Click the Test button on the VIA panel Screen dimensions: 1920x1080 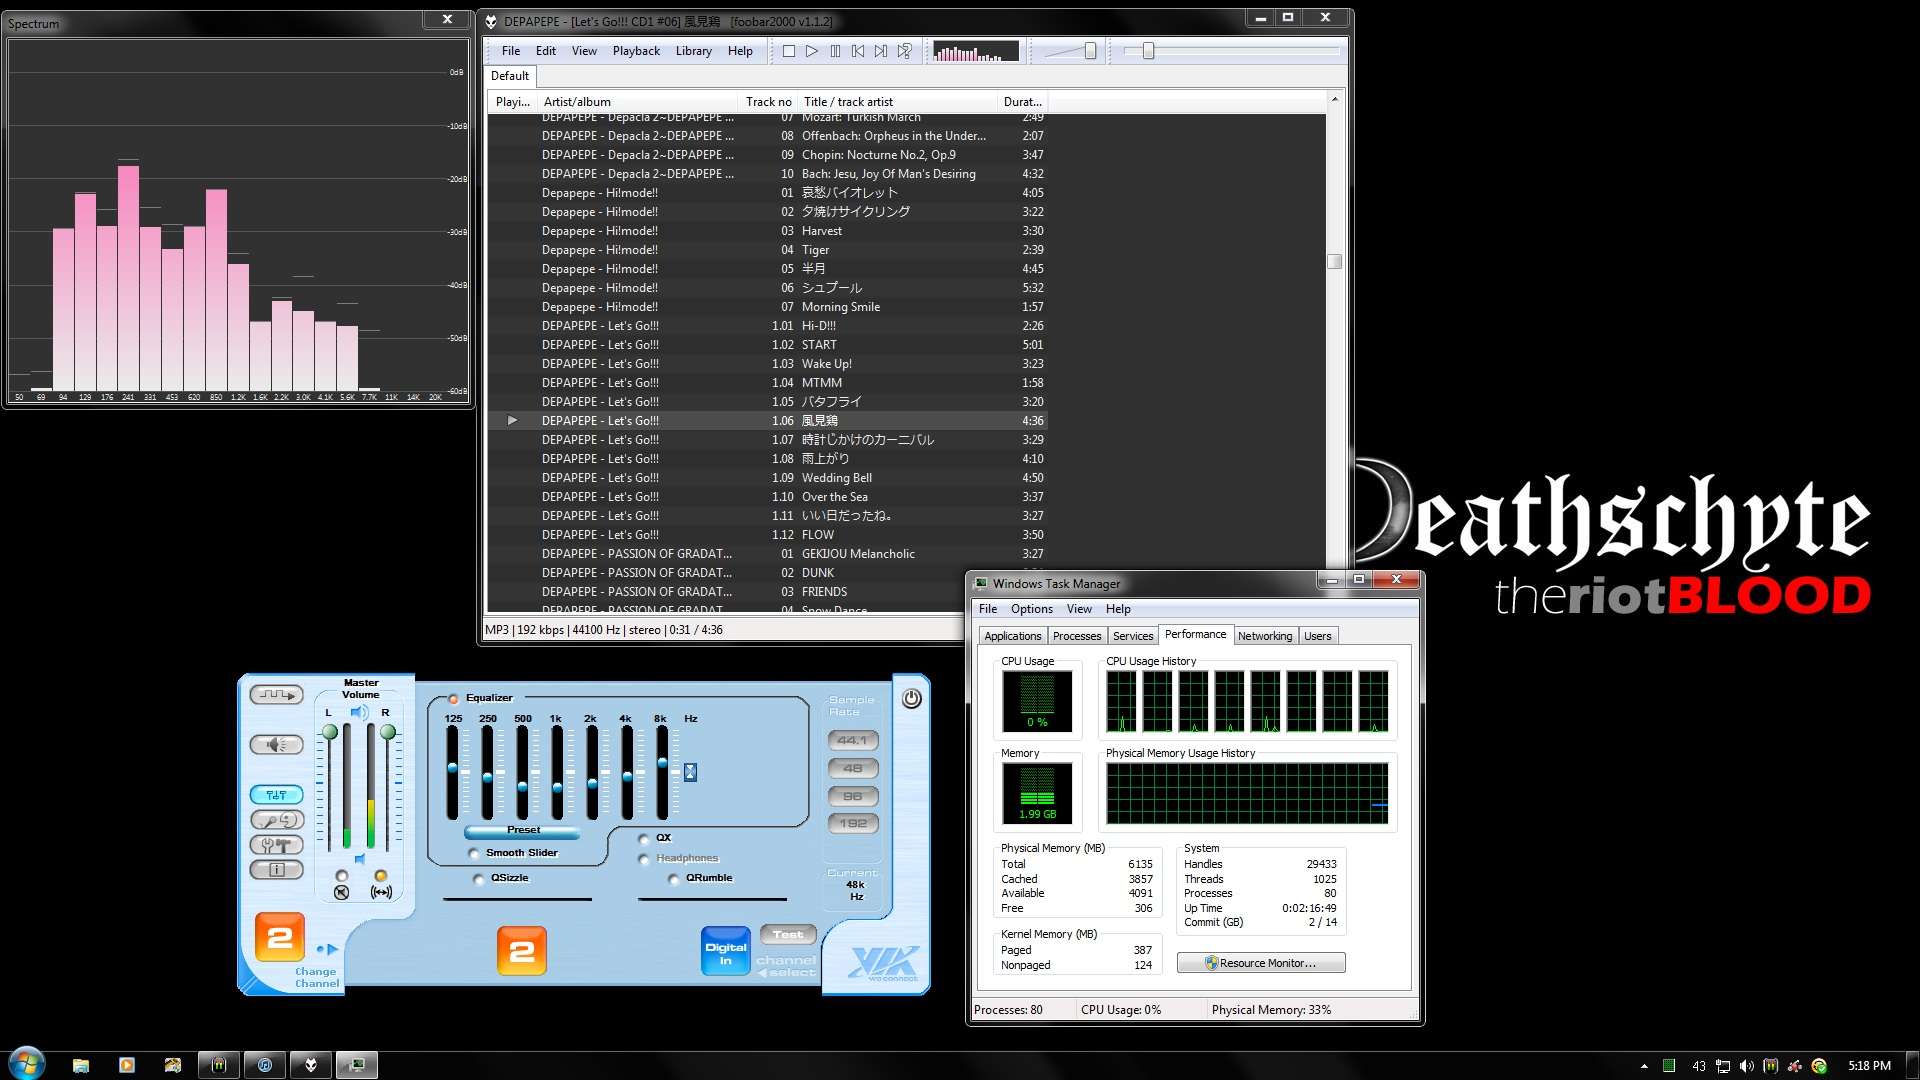point(788,933)
